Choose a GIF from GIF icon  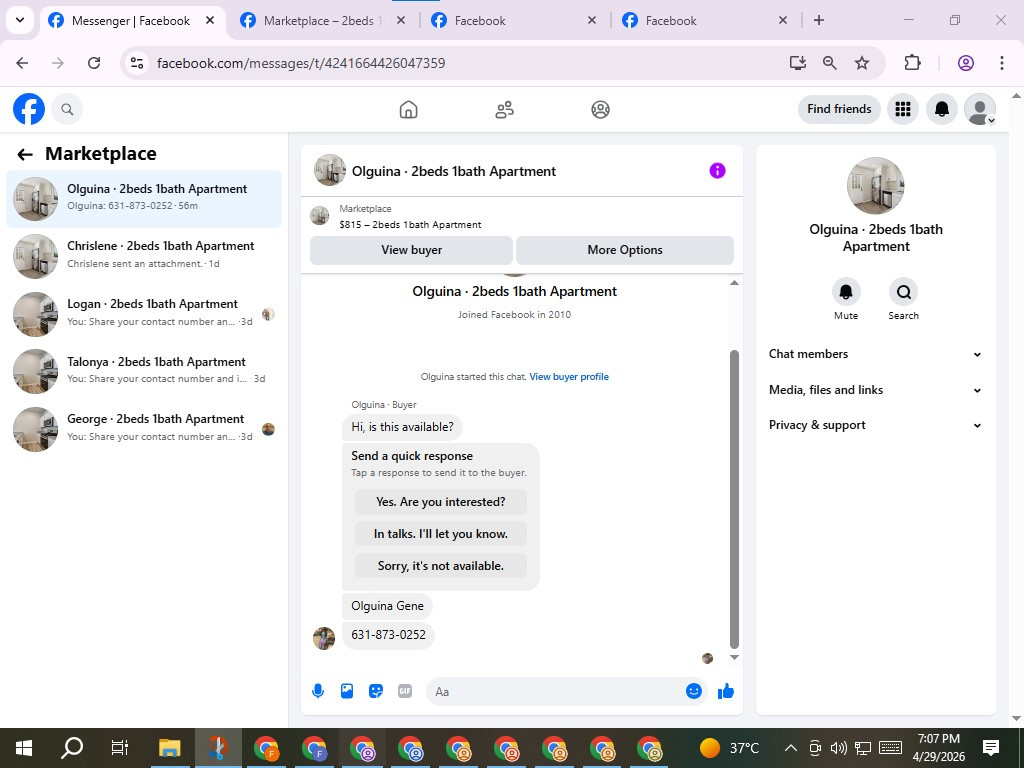click(x=405, y=691)
